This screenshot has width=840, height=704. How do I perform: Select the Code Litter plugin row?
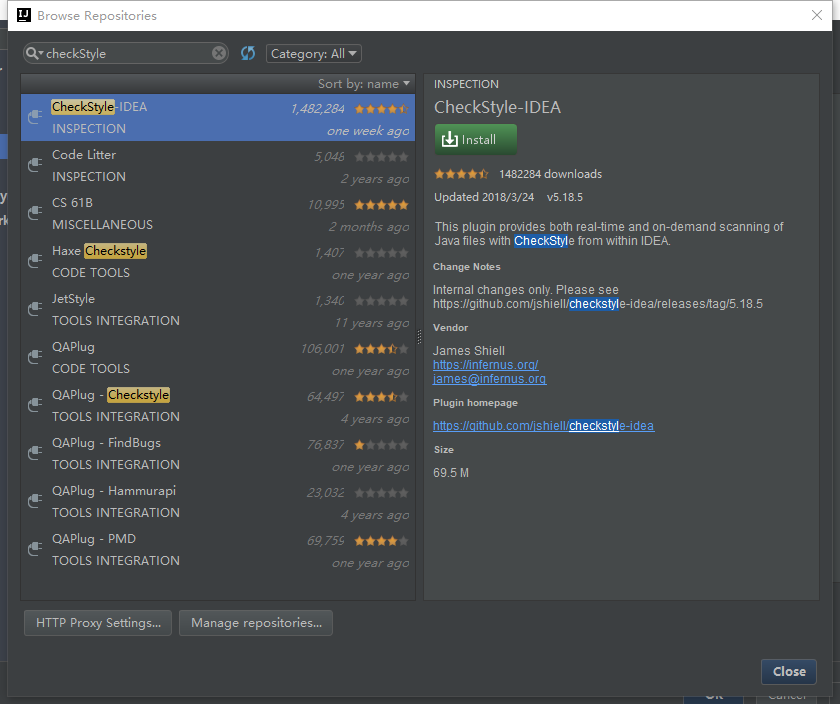pos(218,166)
